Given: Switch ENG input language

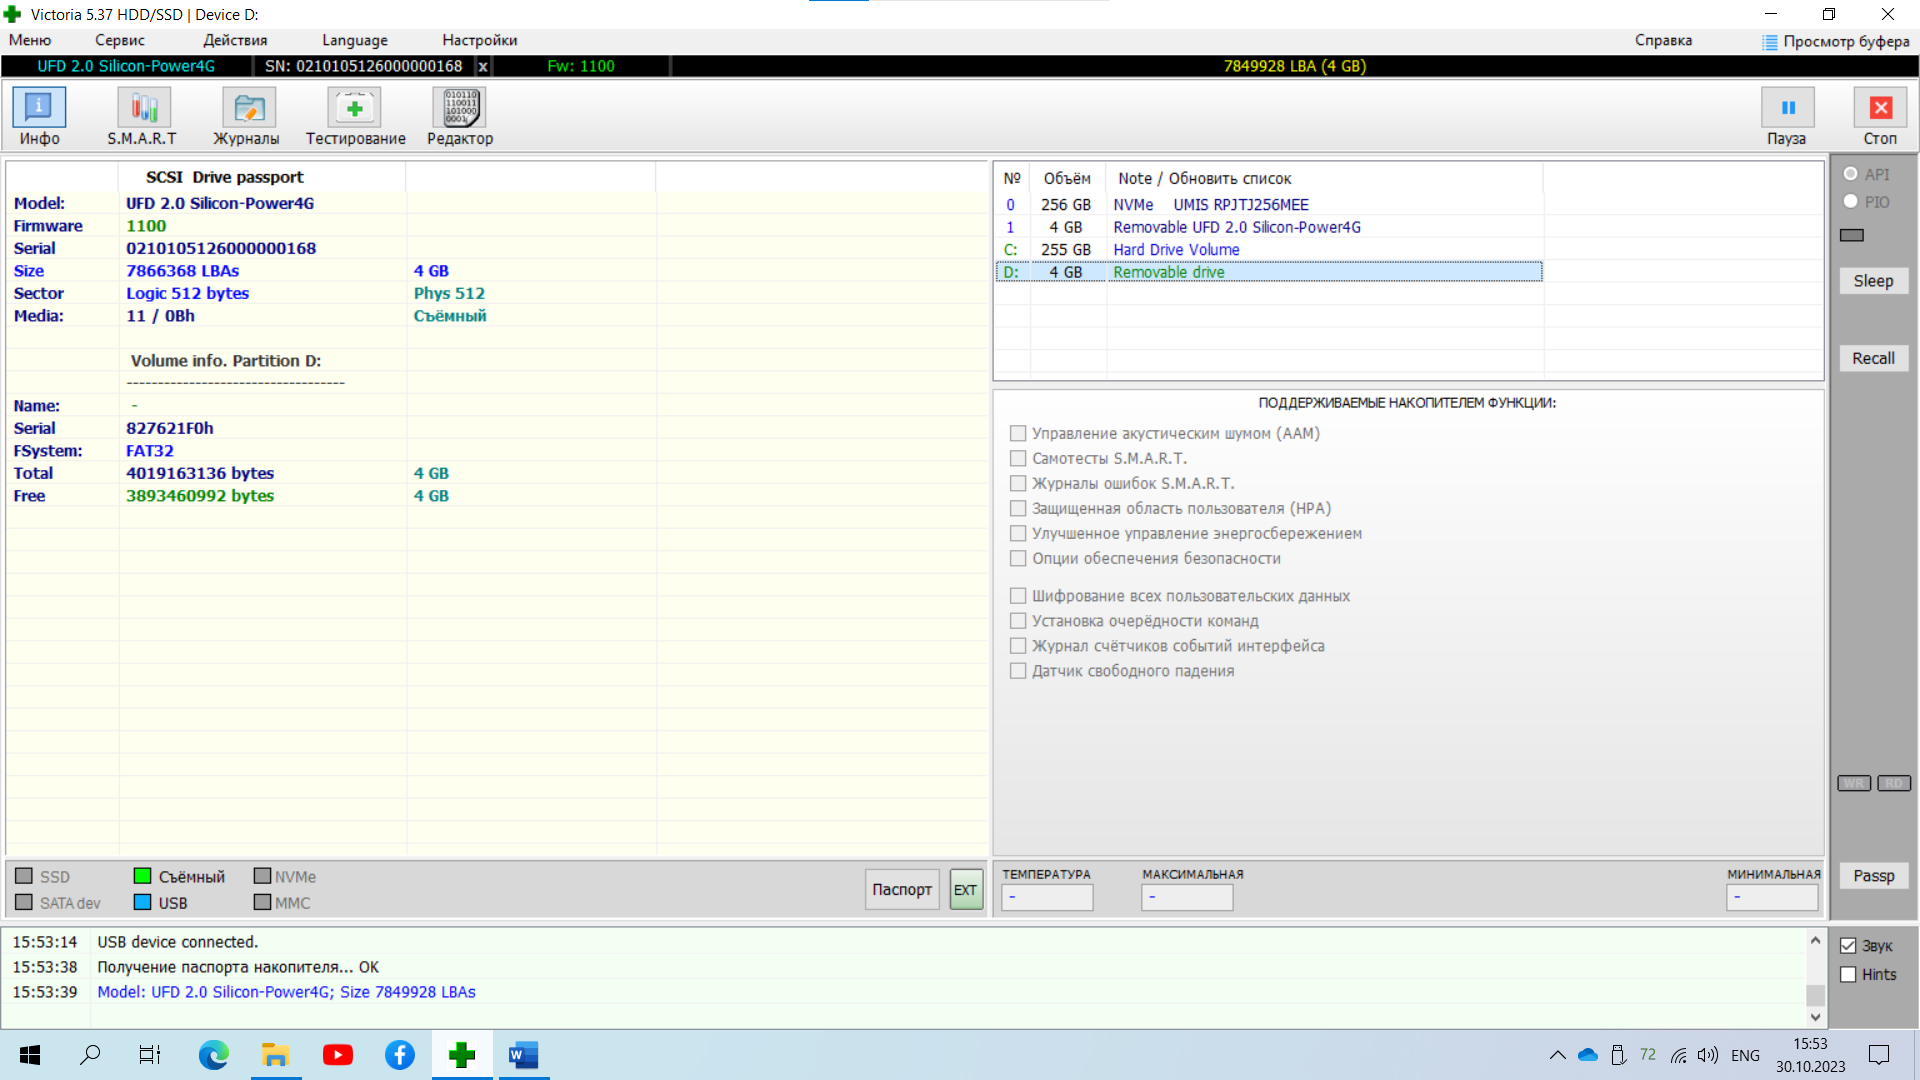Looking at the screenshot, I should (1745, 1055).
